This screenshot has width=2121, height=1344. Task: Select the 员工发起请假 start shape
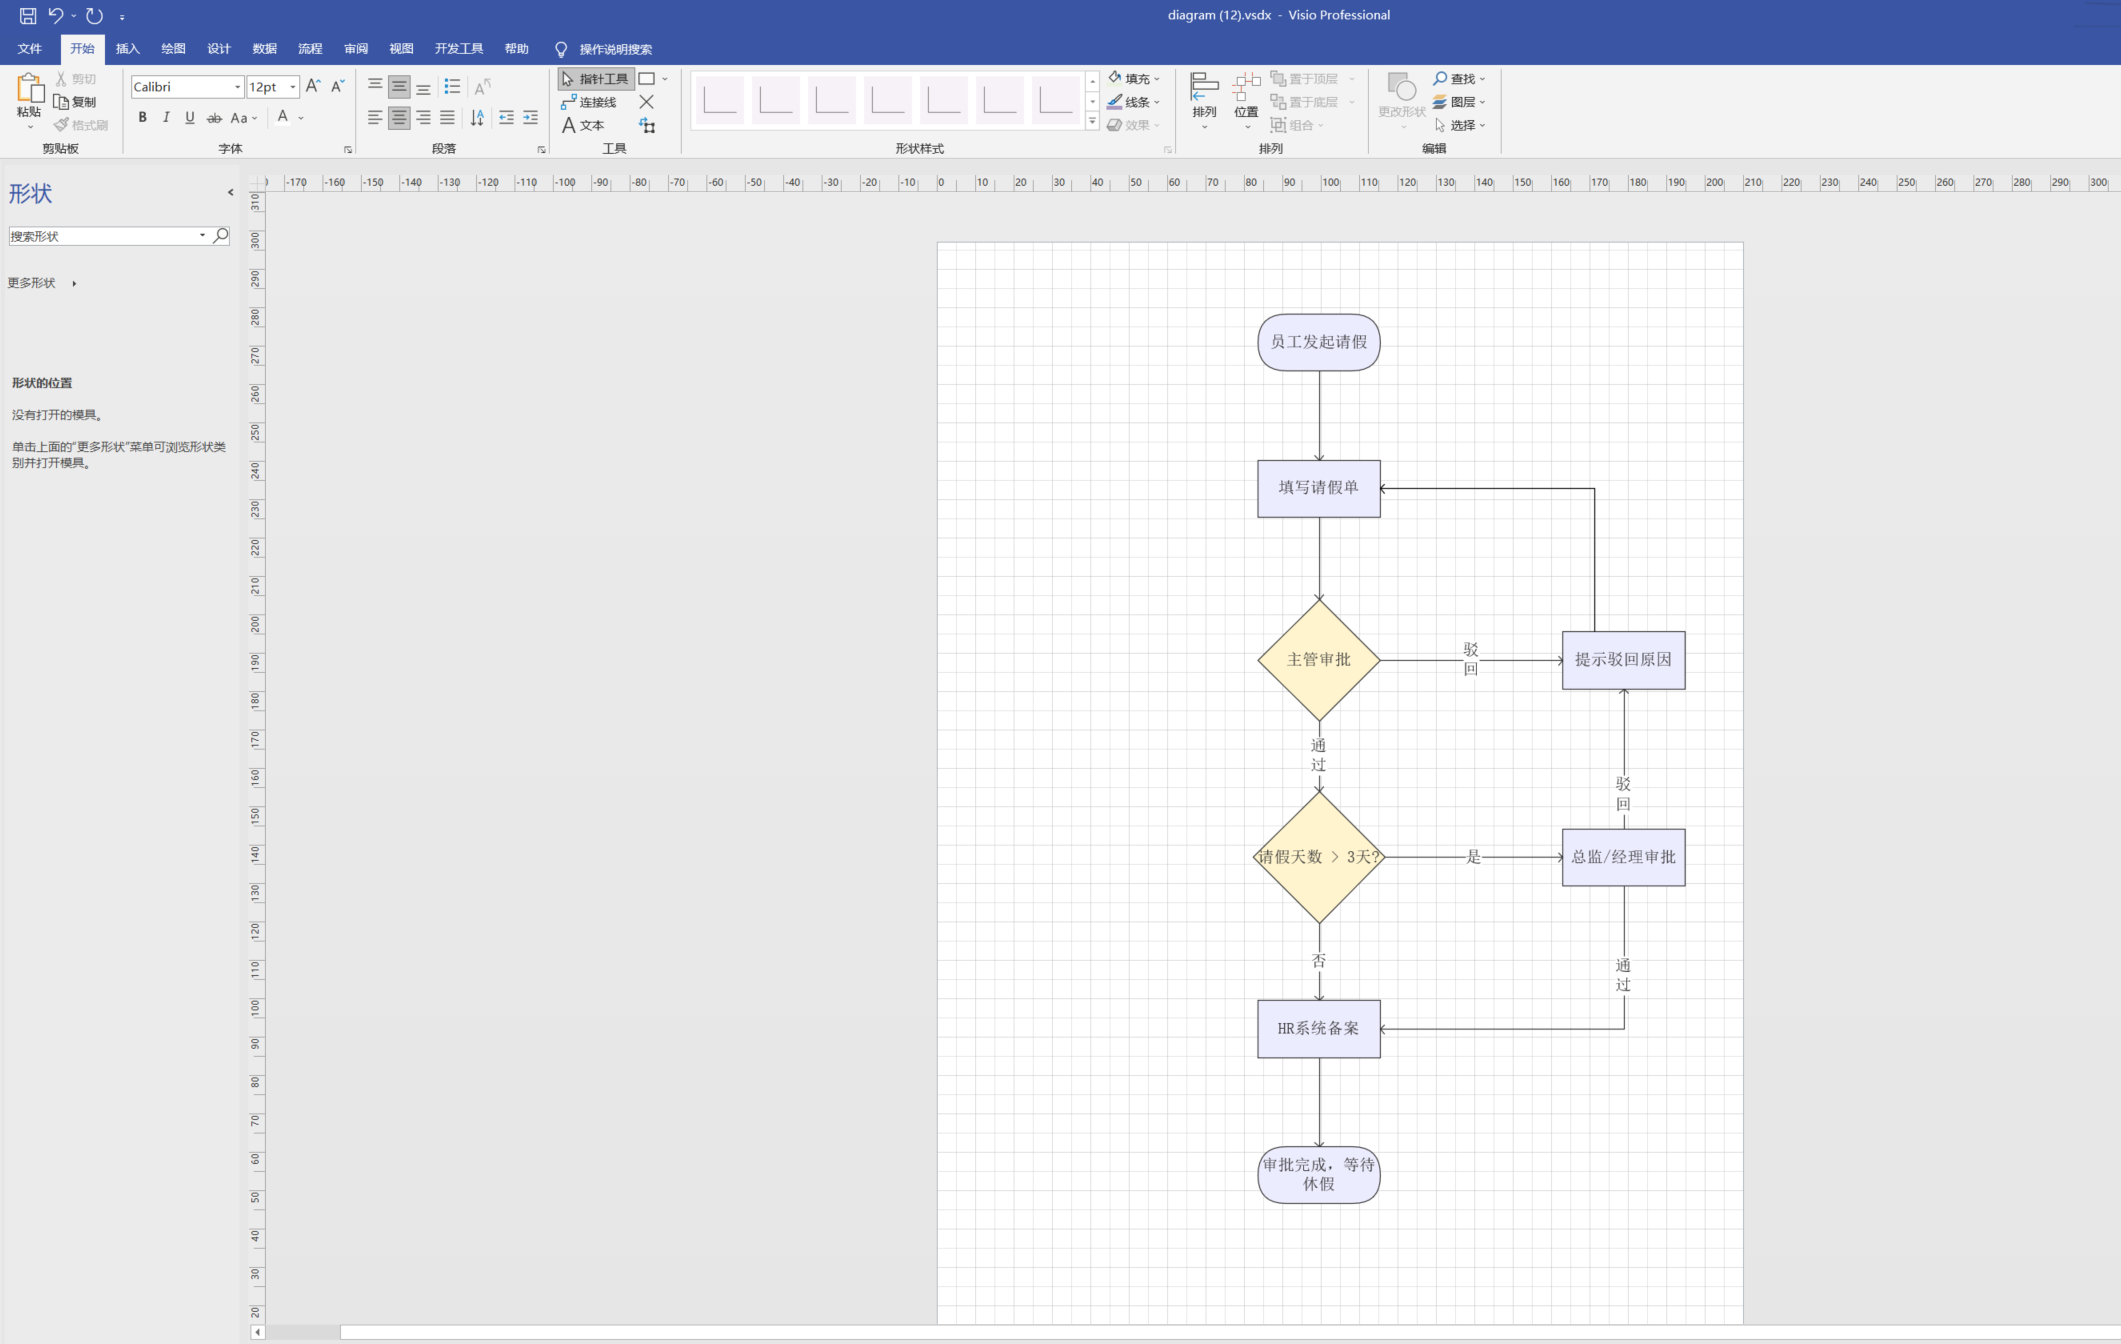[x=1318, y=342]
